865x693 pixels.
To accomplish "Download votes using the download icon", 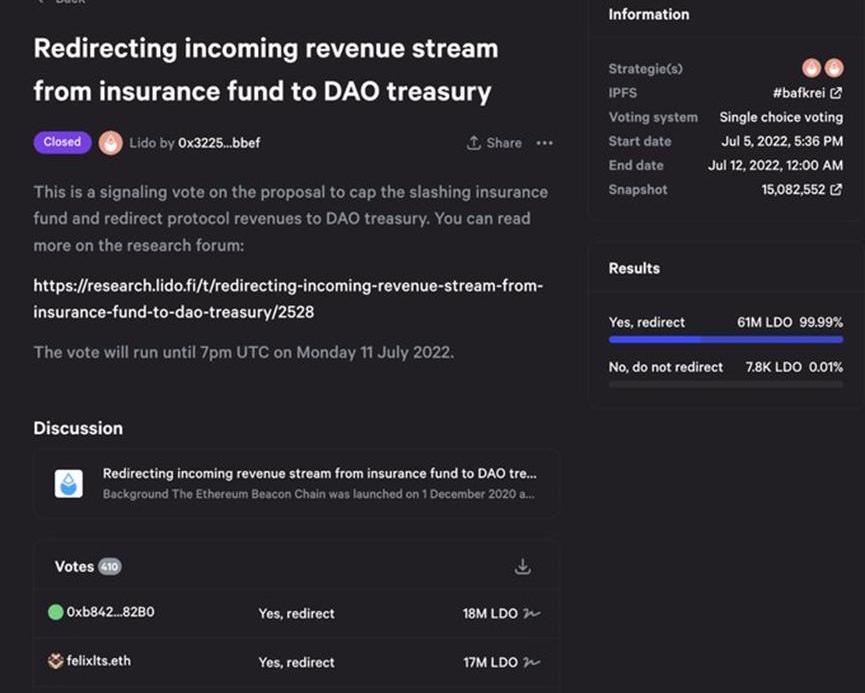I will coord(522,567).
